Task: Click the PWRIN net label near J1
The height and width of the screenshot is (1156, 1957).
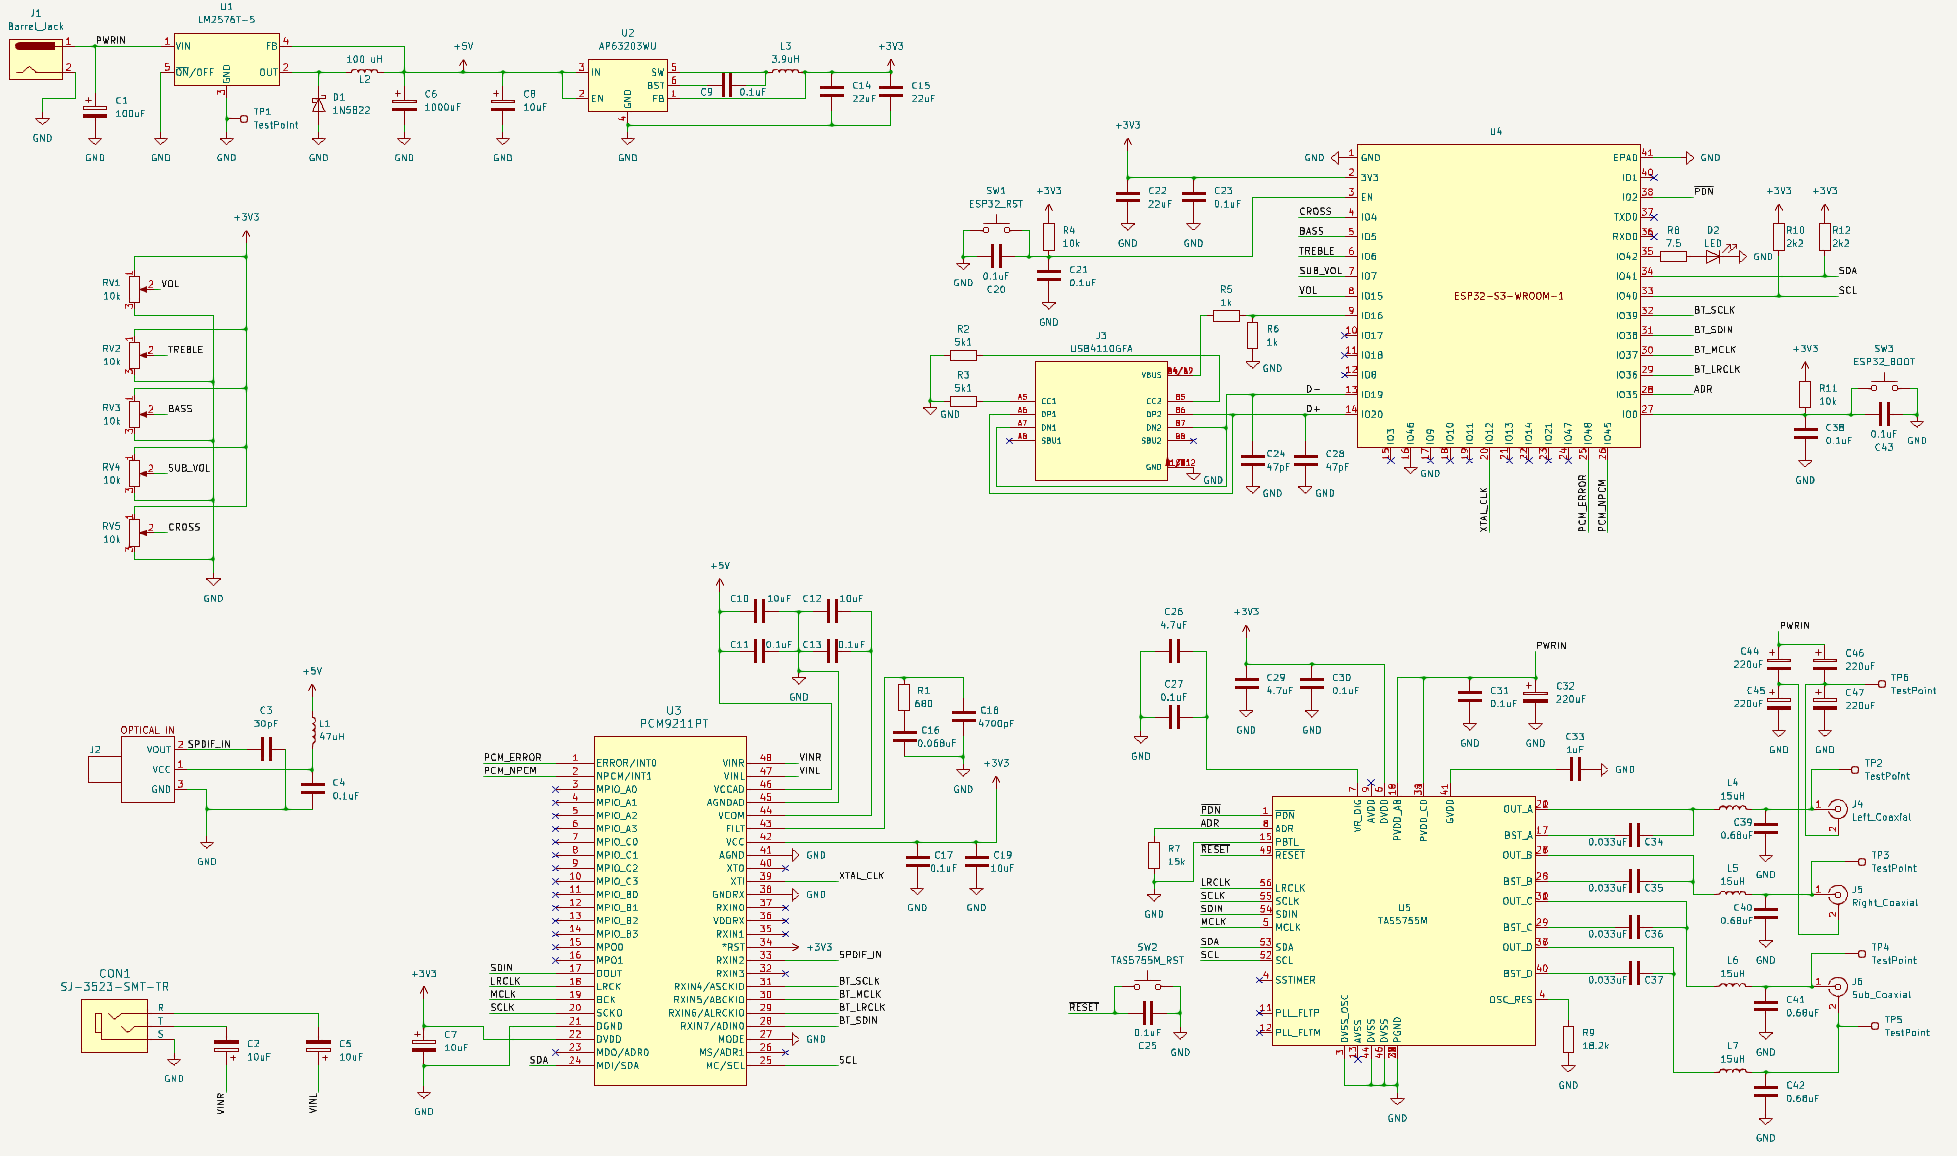Action: [x=111, y=41]
